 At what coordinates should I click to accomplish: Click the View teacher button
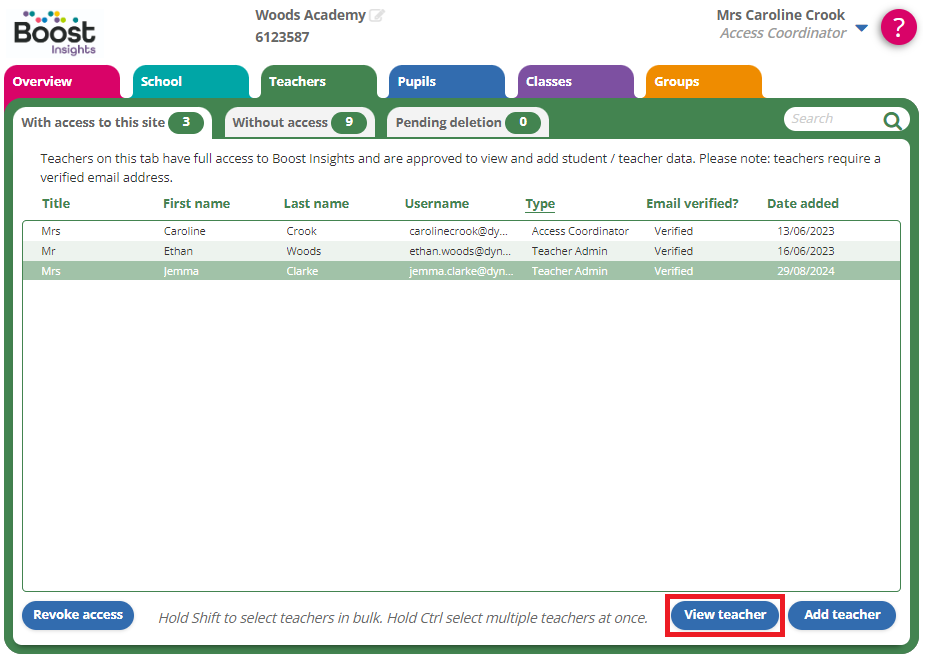tap(725, 615)
